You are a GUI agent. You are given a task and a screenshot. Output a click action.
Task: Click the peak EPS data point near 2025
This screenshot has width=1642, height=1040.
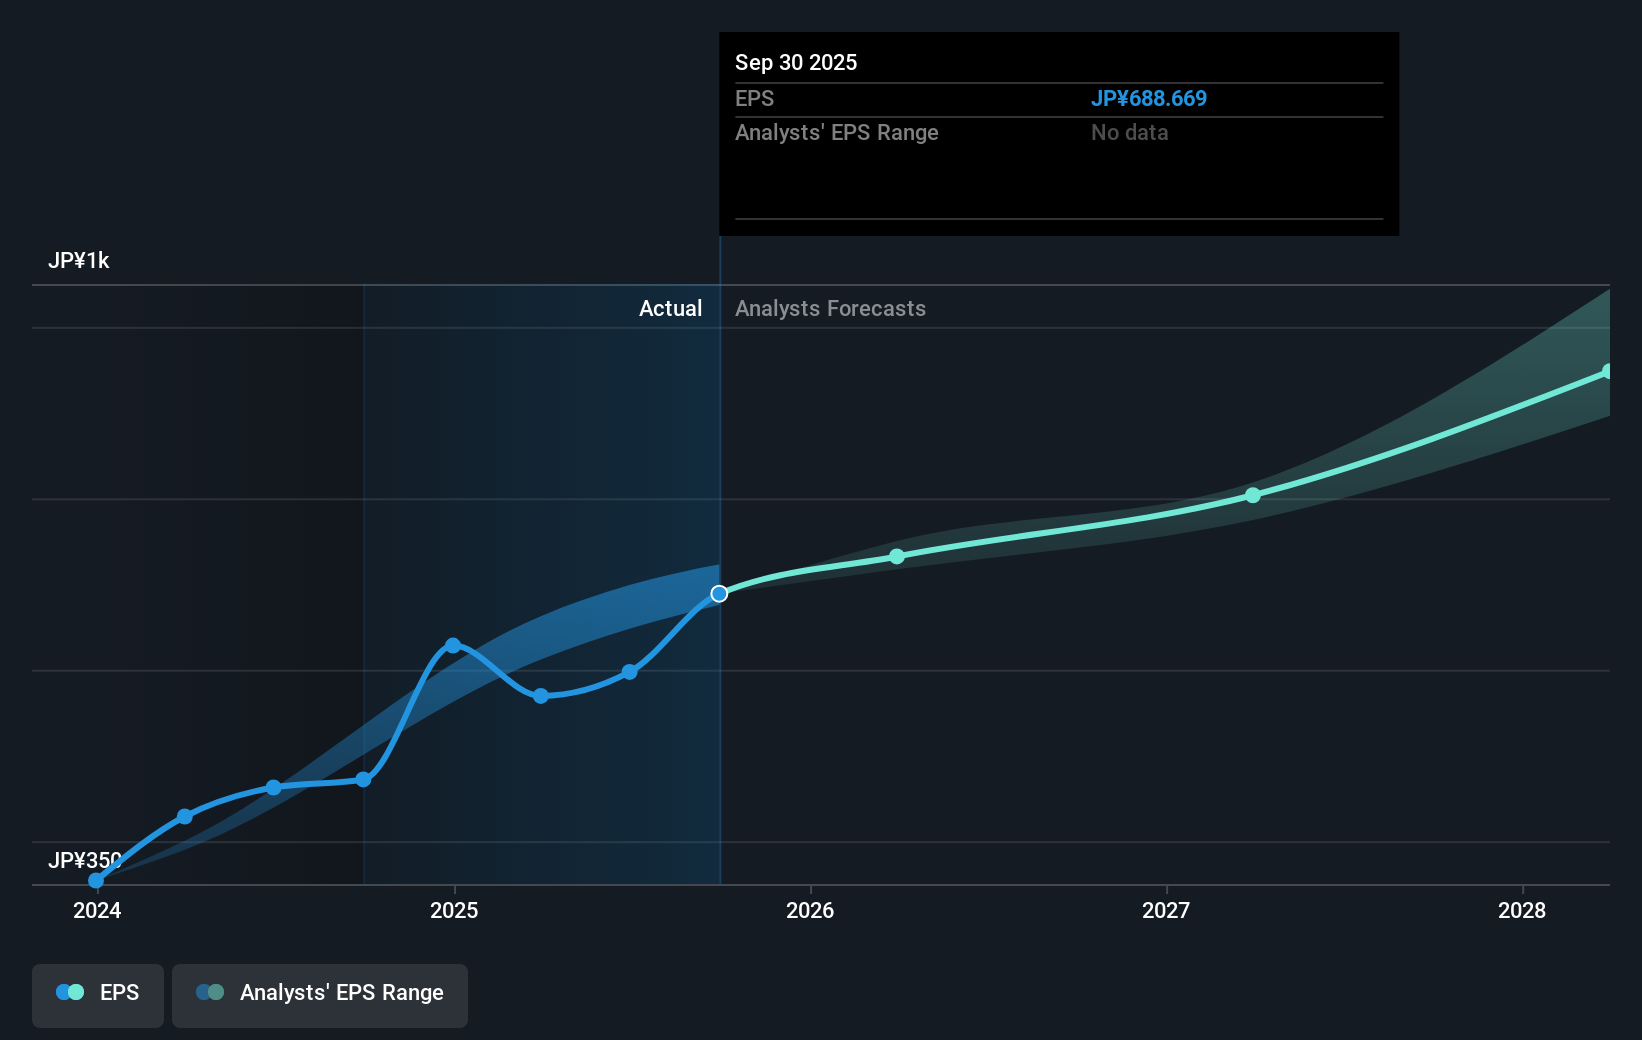point(453,645)
